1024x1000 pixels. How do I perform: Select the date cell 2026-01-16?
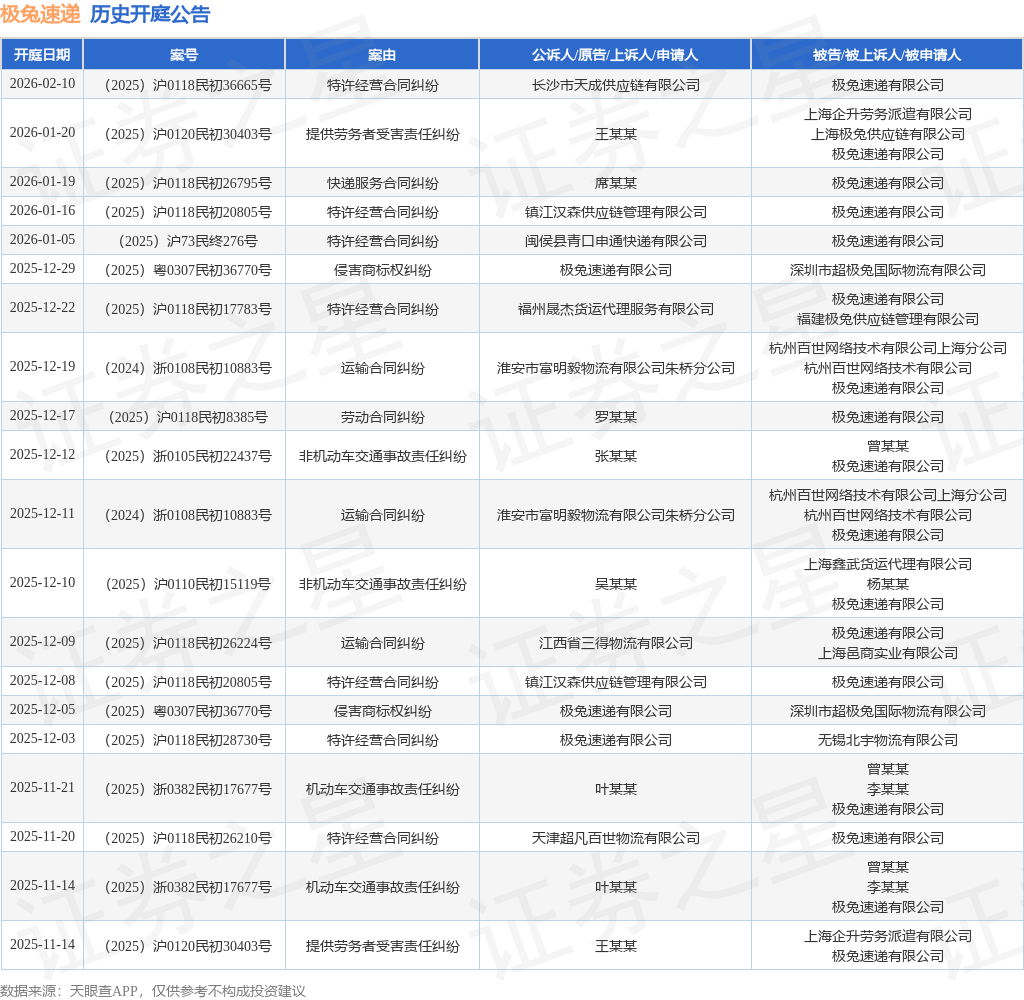coord(42,210)
